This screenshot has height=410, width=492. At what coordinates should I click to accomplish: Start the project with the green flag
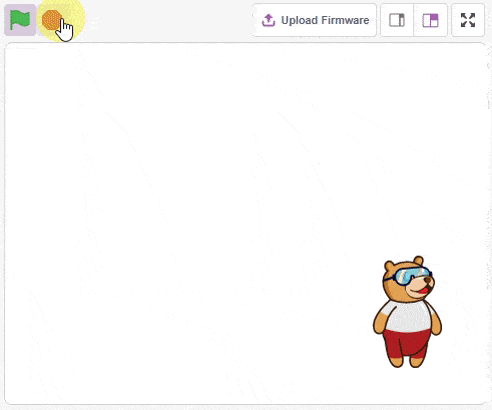click(x=20, y=20)
